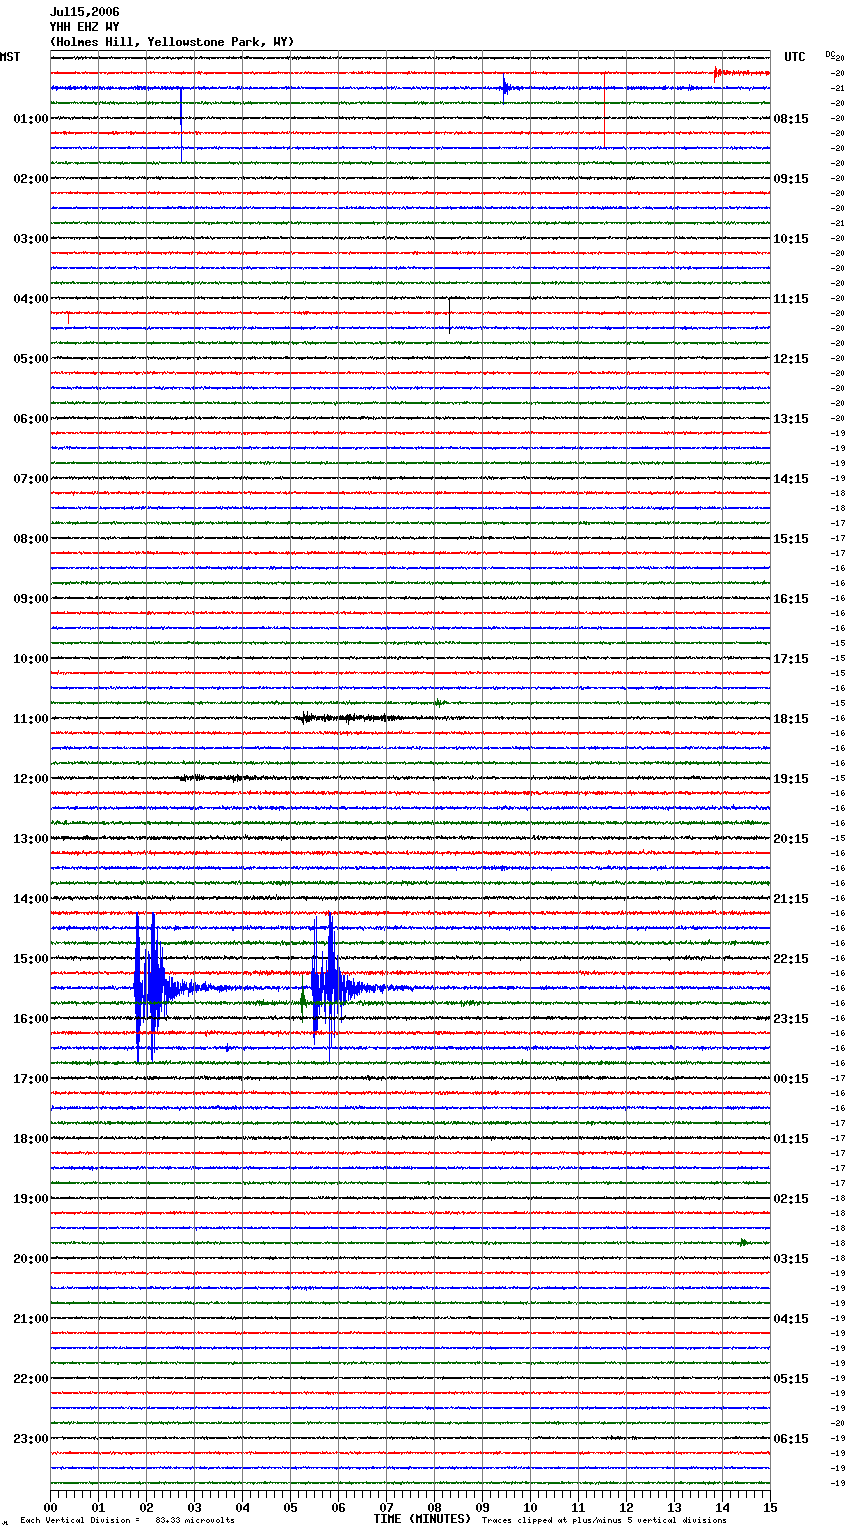Click the 23:15 UTC time label

791,1019
